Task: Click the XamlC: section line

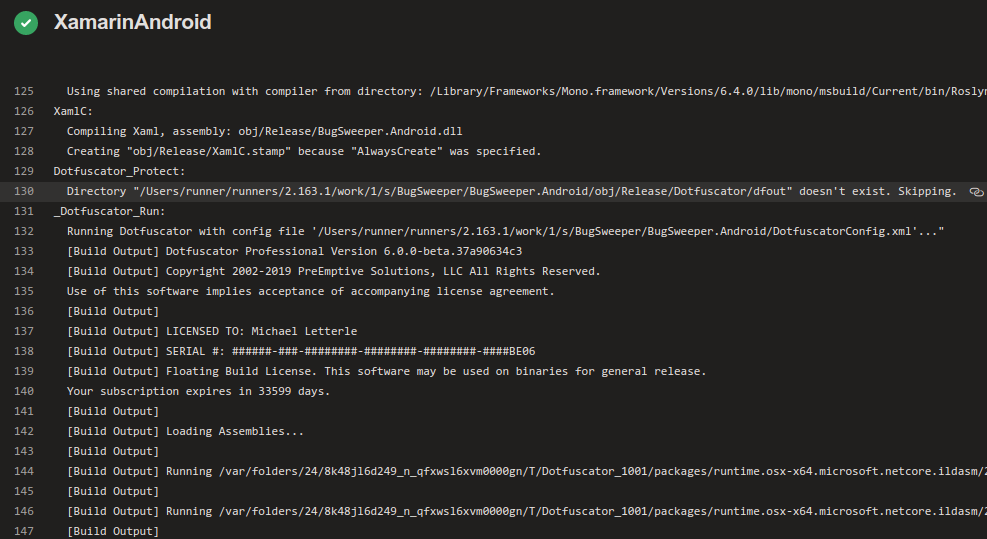Action: [x=73, y=111]
